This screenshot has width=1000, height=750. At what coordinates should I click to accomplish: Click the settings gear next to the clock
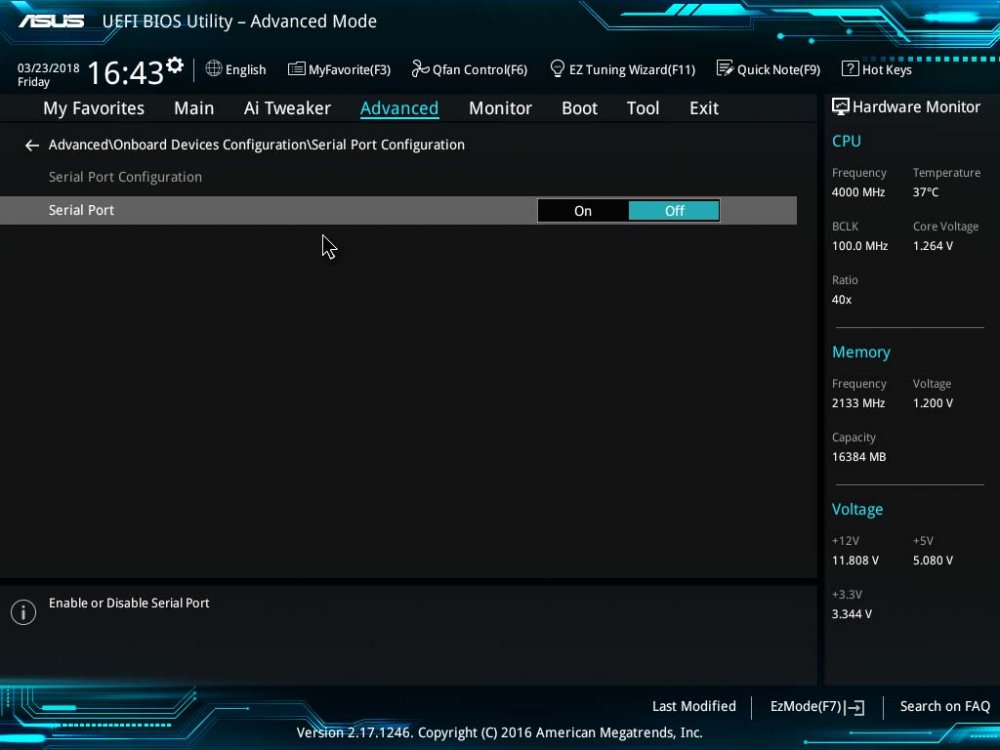[175, 66]
